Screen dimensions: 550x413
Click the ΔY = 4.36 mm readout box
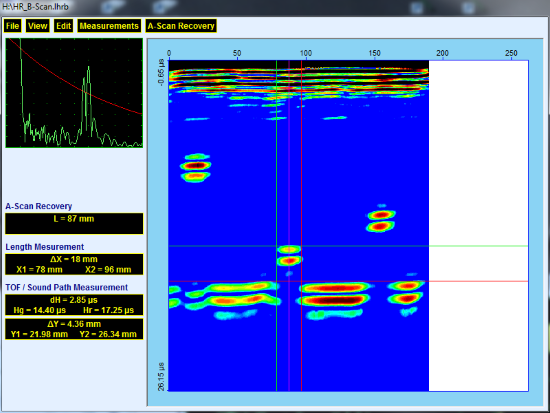coord(74,329)
